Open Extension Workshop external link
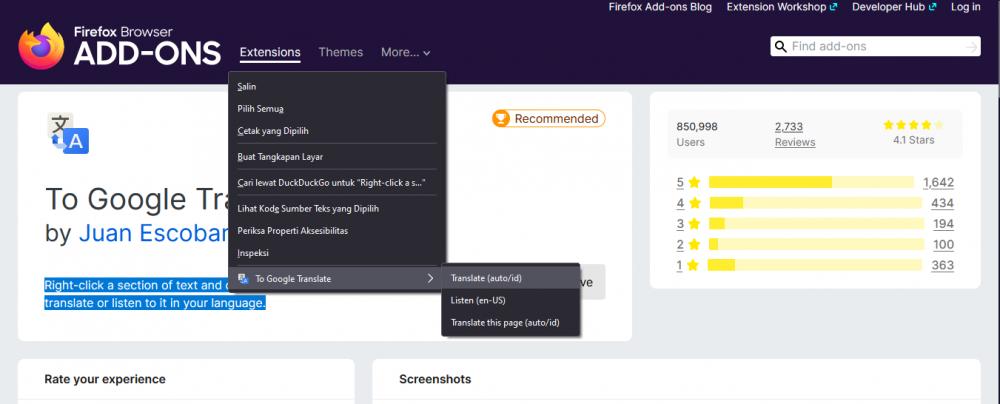This screenshot has height=404, width=1000. tap(782, 7)
